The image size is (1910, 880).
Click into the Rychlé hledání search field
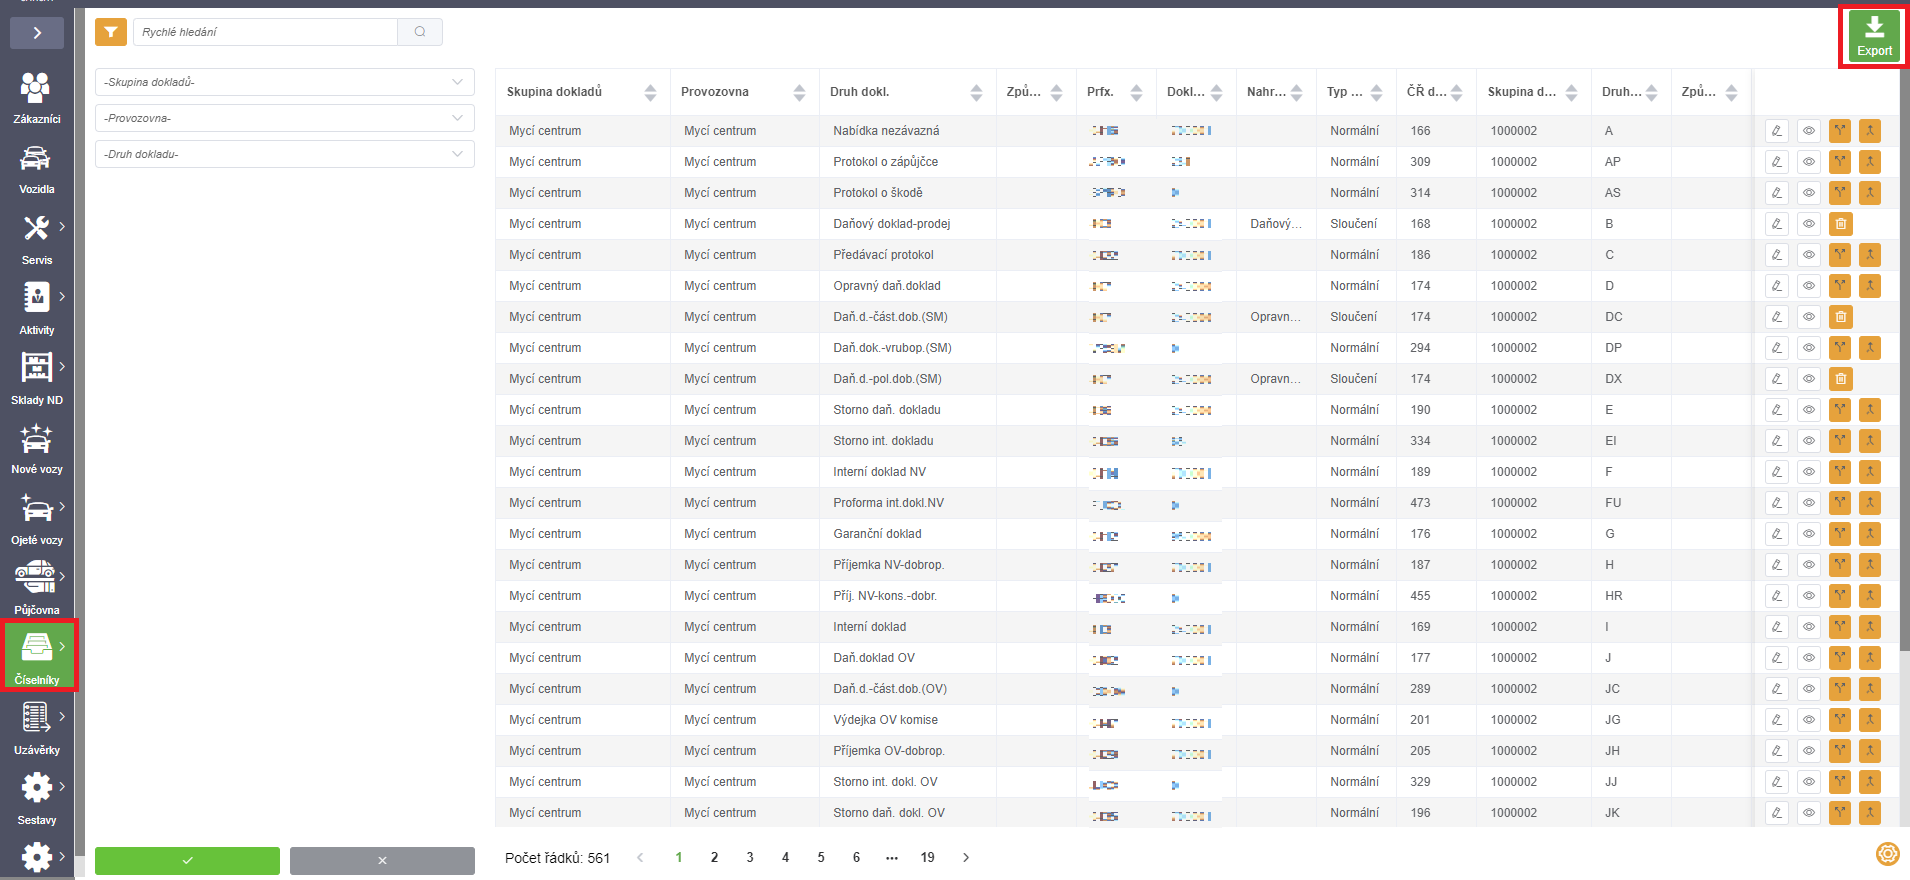(x=265, y=32)
